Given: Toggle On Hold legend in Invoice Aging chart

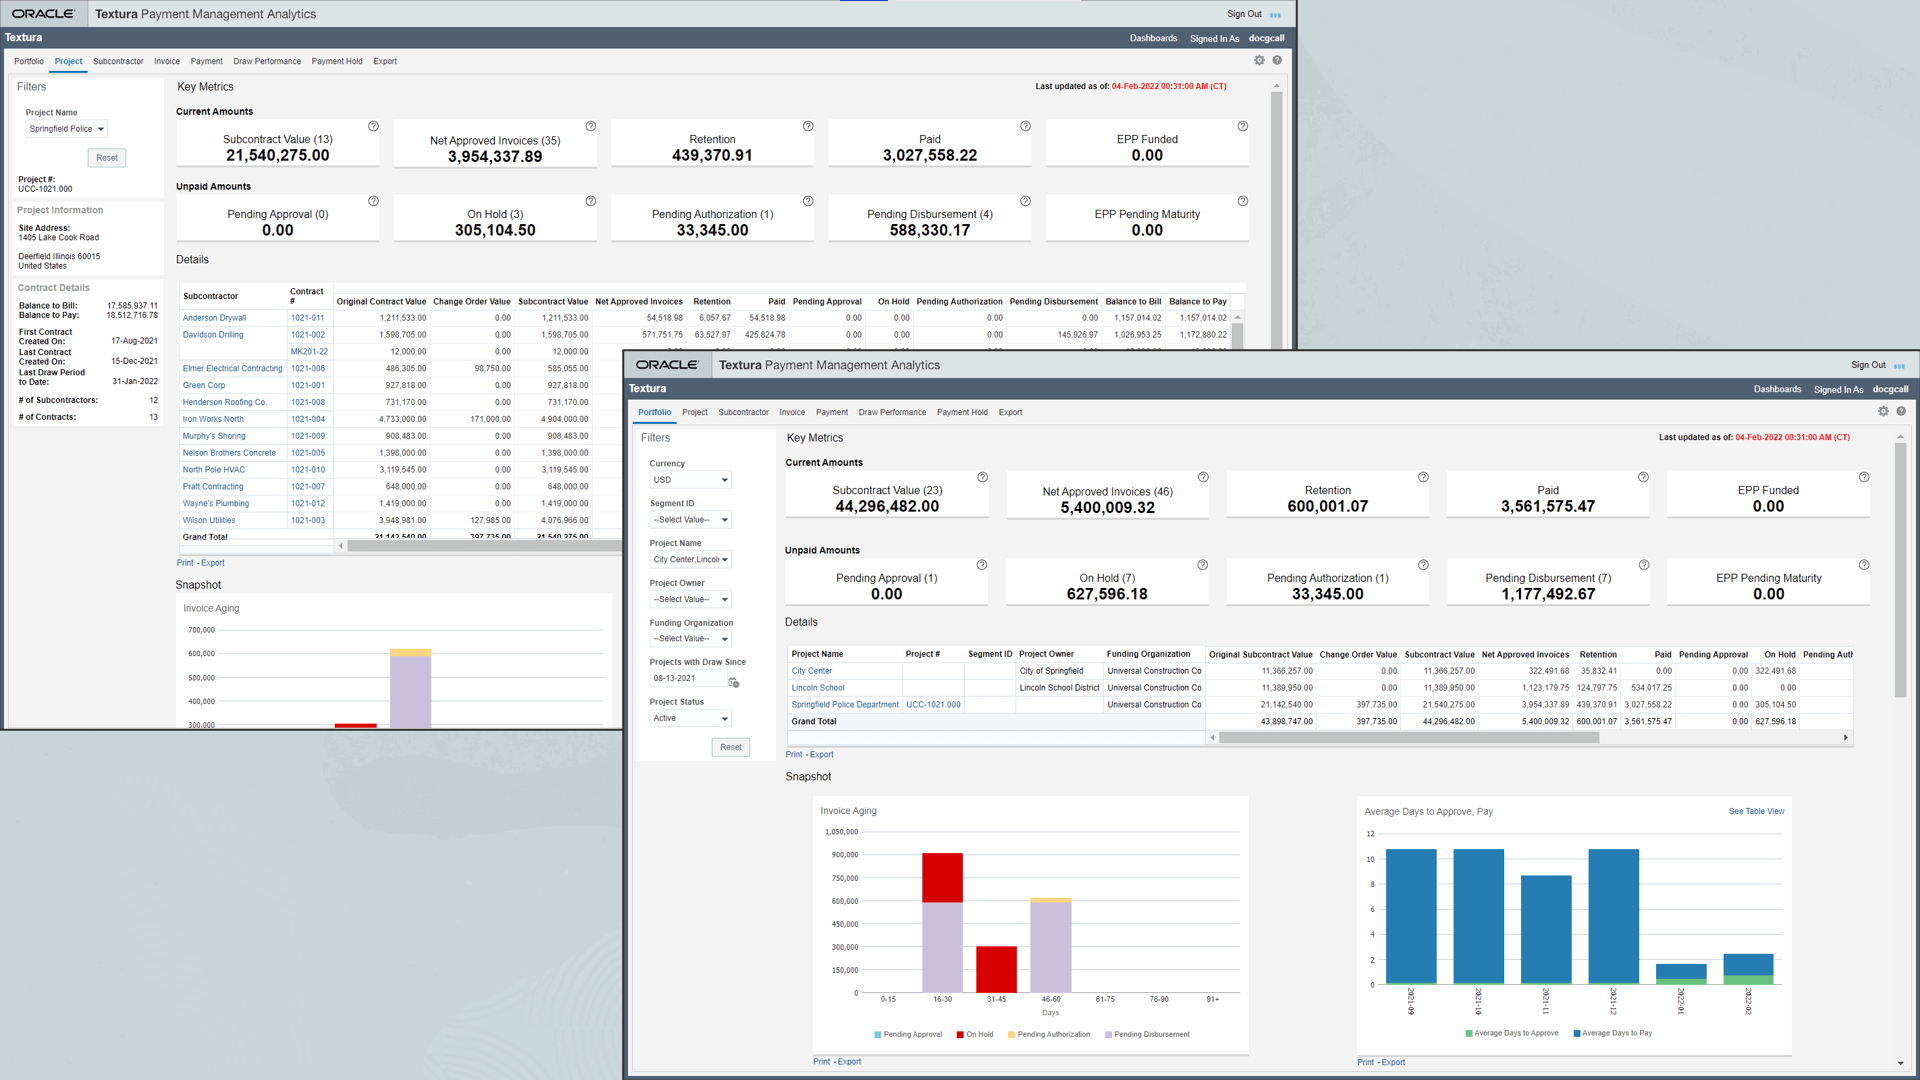Looking at the screenshot, I should point(975,1034).
